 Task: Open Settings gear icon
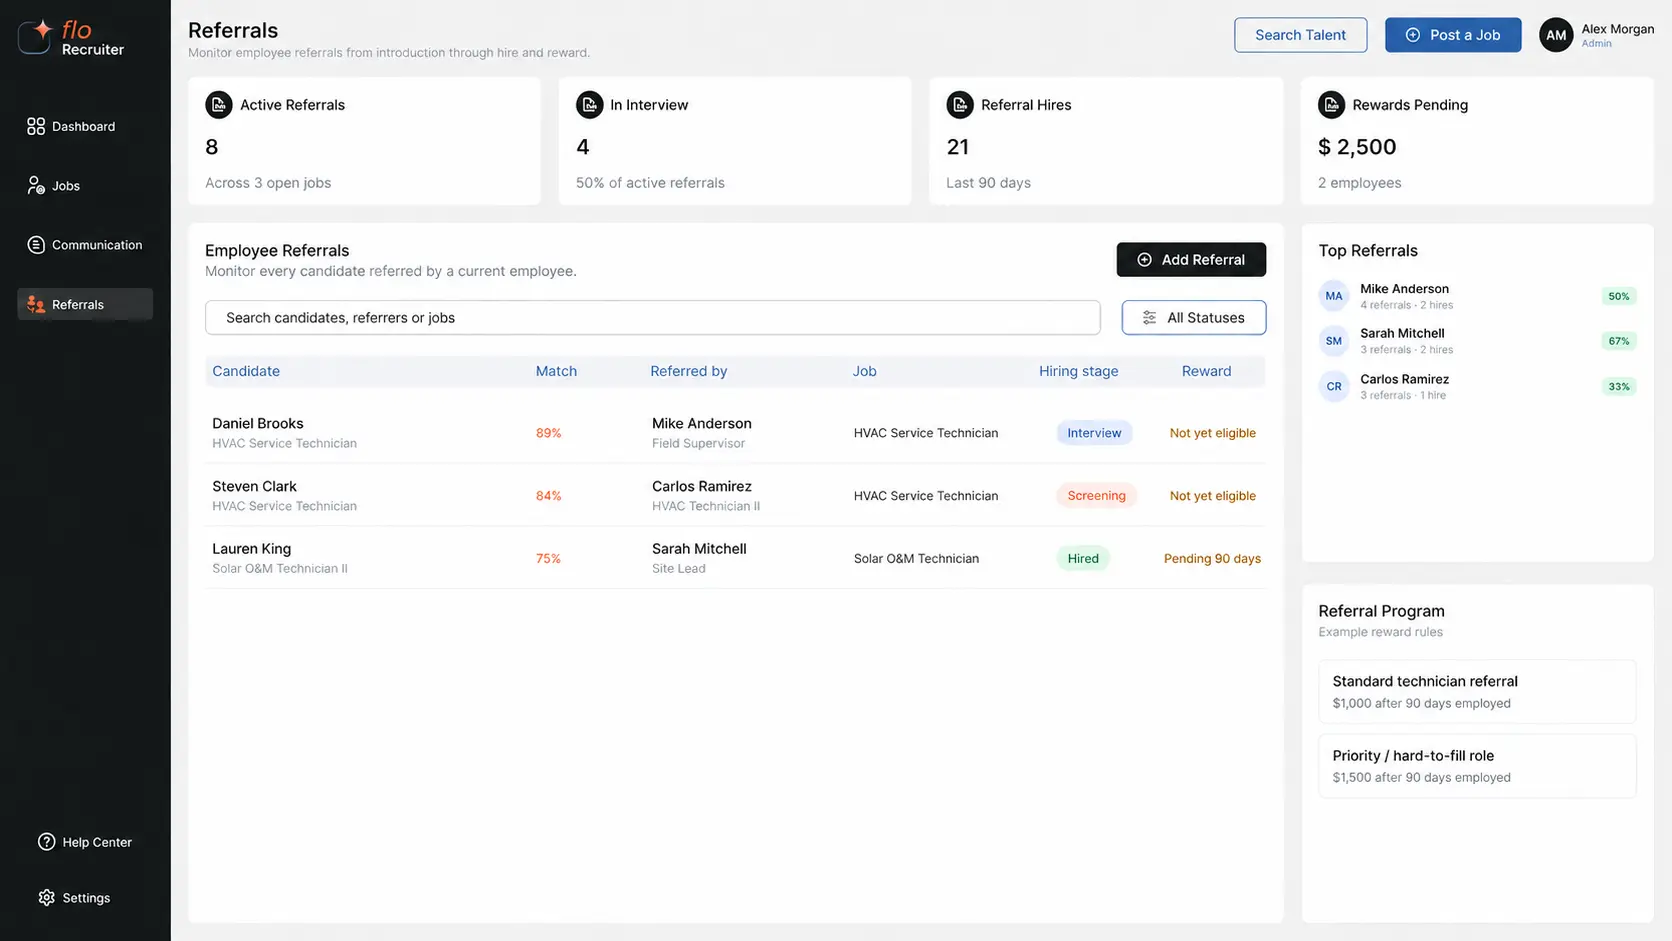(47, 898)
